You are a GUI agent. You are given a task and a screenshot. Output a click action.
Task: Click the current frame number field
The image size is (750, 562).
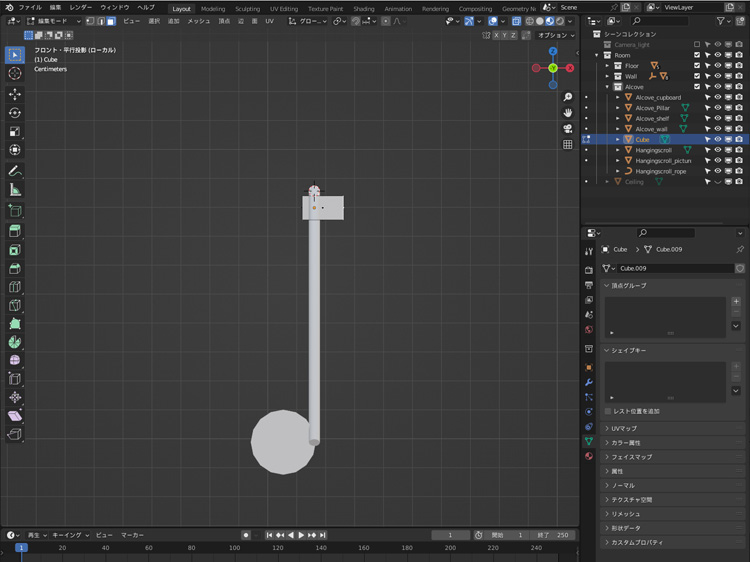(450, 535)
